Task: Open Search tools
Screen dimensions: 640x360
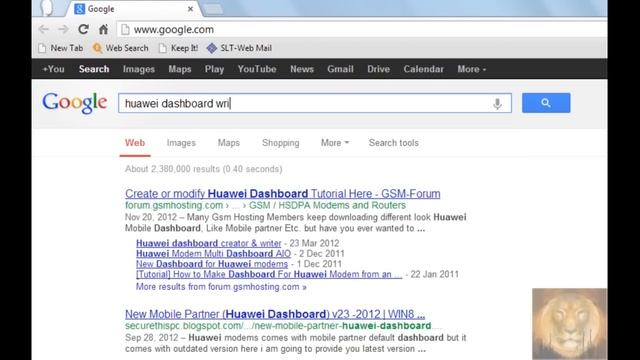Action: point(394,143)
